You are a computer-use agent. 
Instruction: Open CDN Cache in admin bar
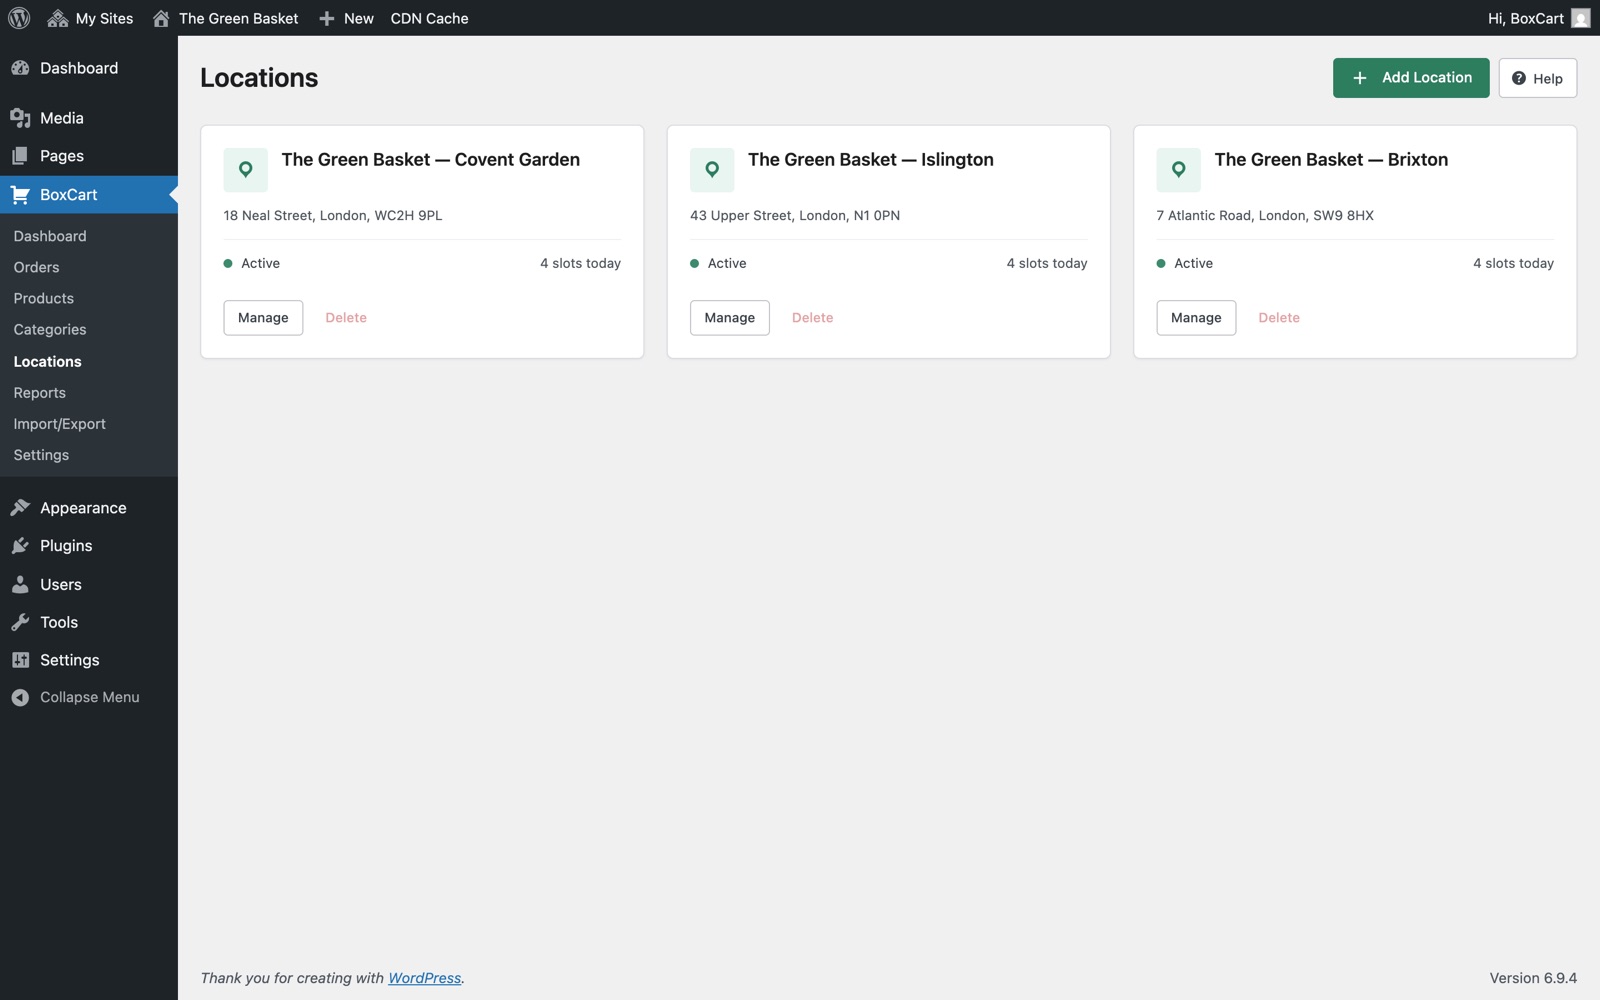[x=429, y=18]
